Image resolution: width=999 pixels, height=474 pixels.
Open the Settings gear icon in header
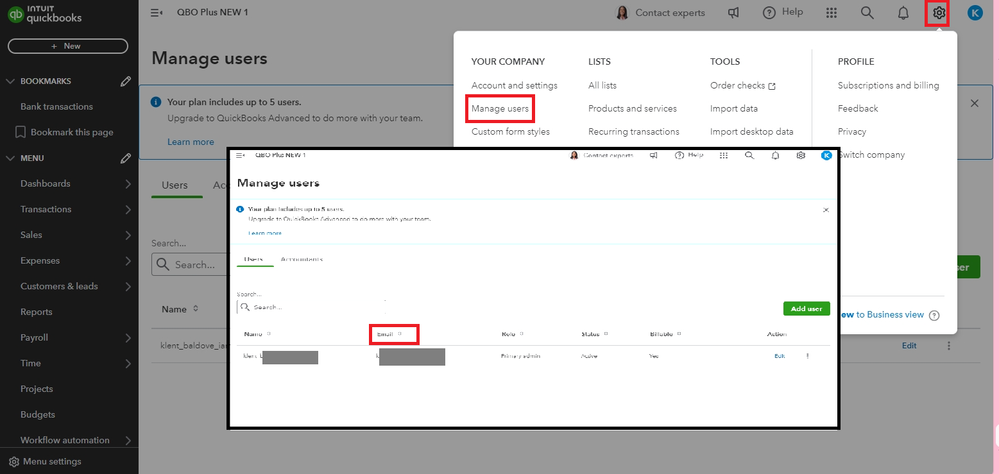938,13
